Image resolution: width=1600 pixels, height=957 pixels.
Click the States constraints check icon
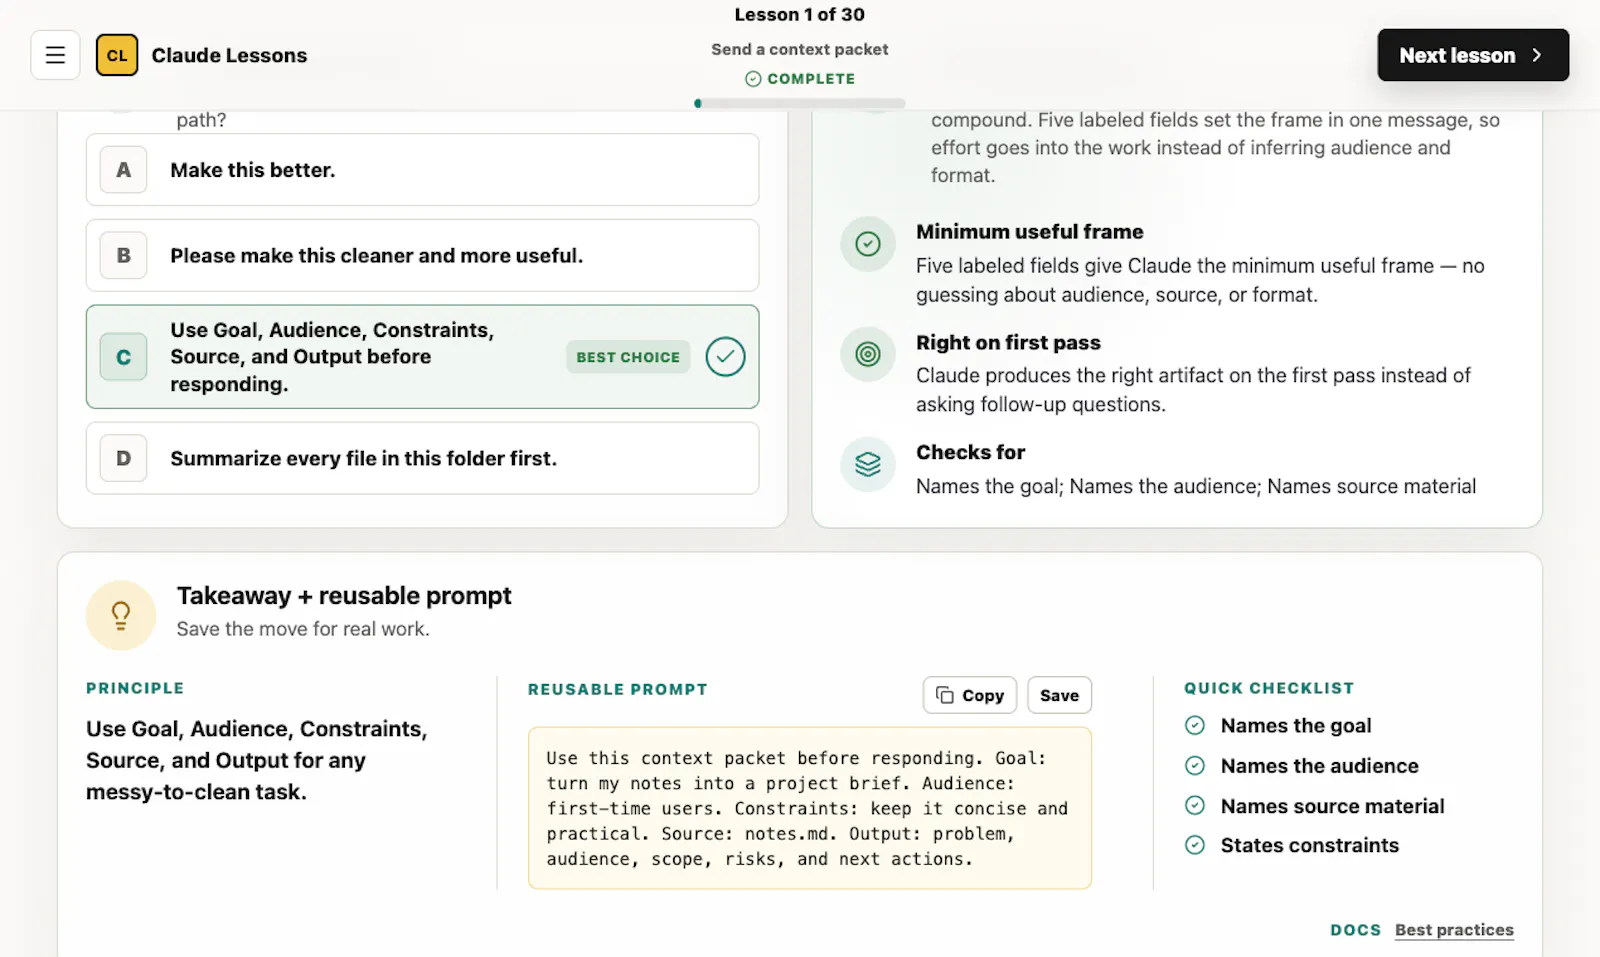click(1195, 845)
